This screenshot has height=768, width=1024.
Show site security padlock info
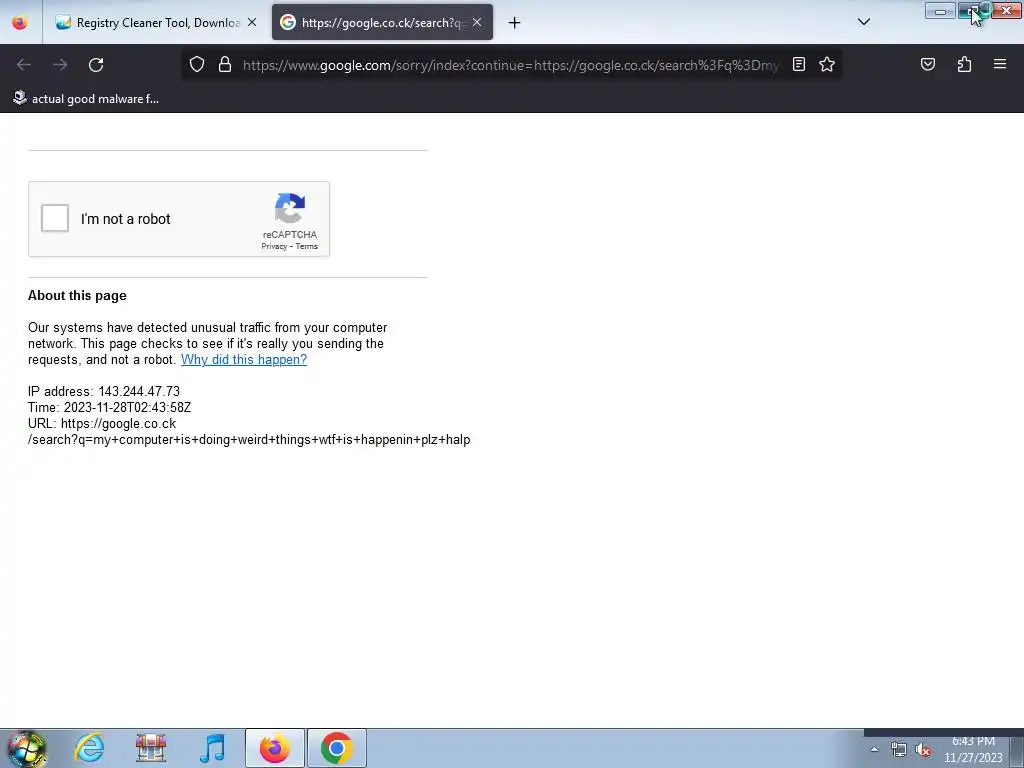pyautogui.click(x=225, y=65)
